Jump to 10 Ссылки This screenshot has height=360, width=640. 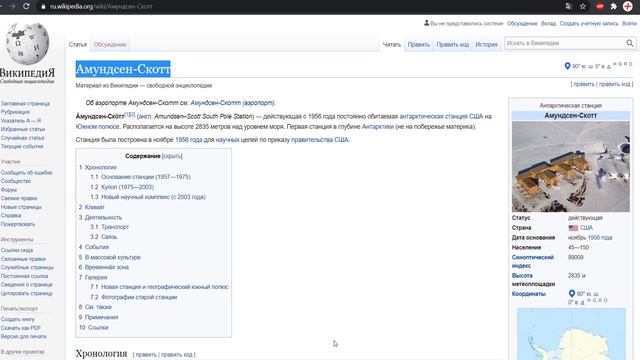tap(98, 328)
